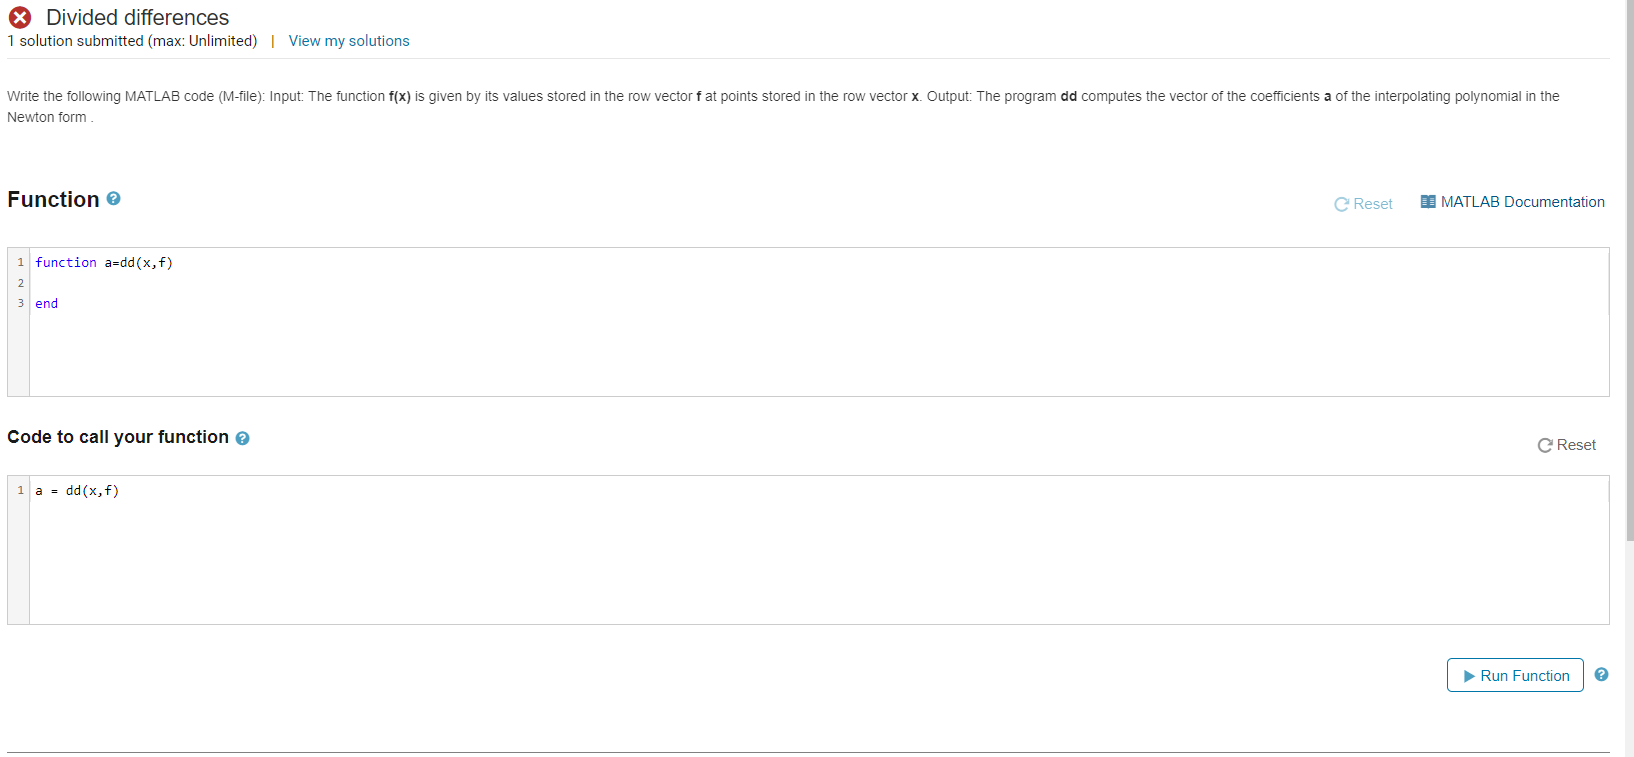Viewport: 1634px width, 757px height.
Task: Open View my solutions
Action: 348,40
